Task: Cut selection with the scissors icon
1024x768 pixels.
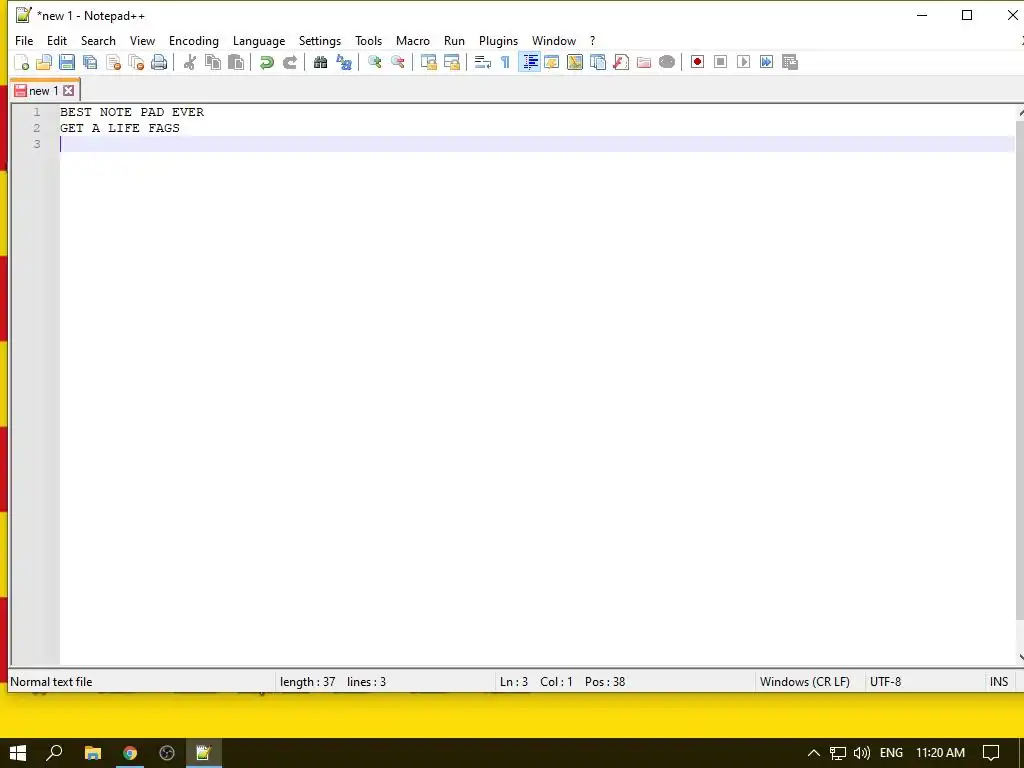Action: coord(189,62)
